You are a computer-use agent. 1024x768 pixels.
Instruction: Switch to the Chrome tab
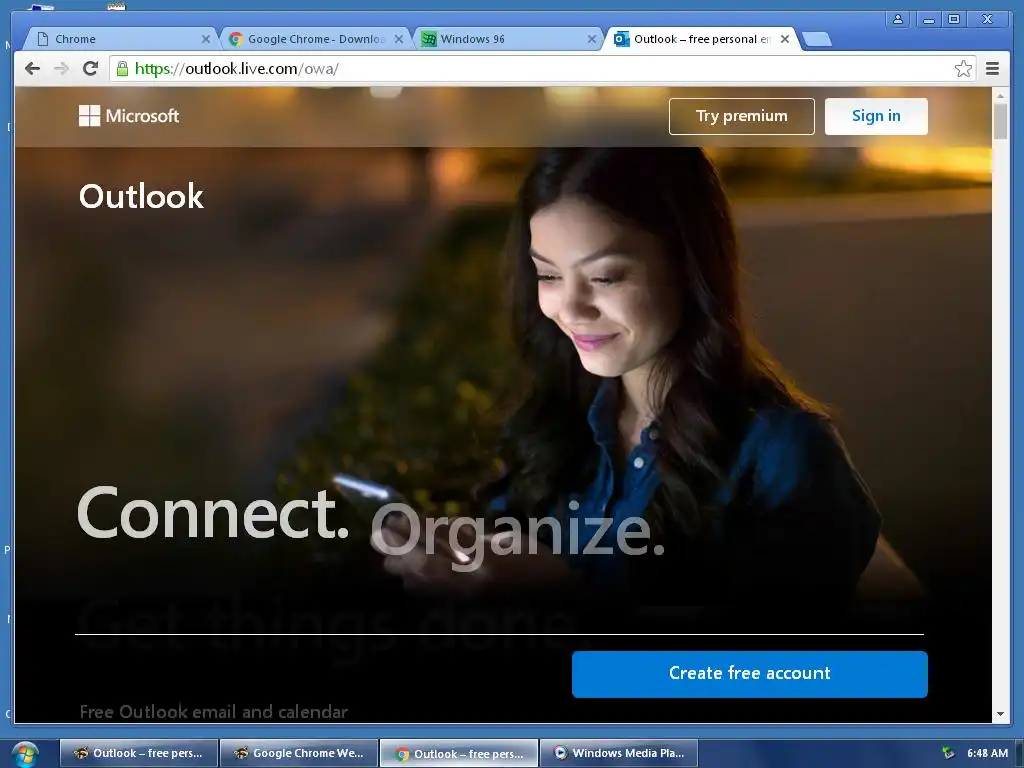point(120,39)
